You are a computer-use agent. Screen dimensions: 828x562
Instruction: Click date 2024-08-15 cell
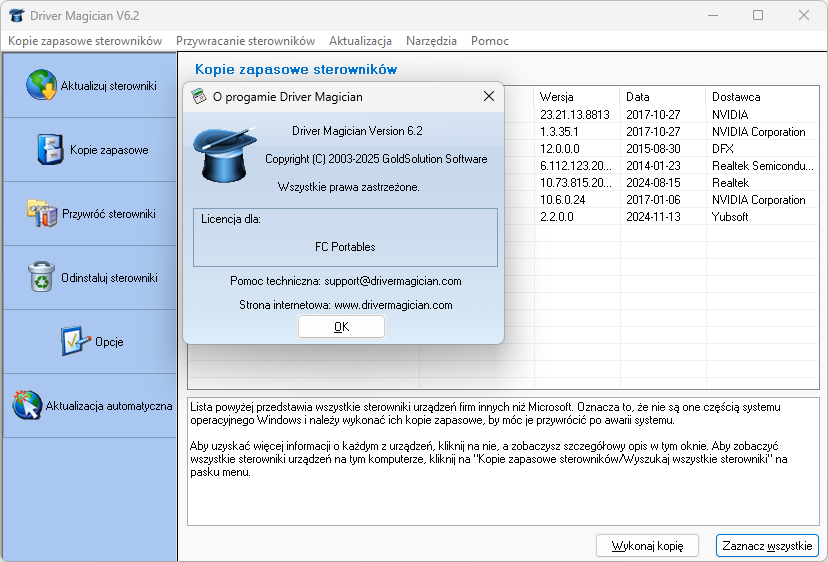pos(653,183)
